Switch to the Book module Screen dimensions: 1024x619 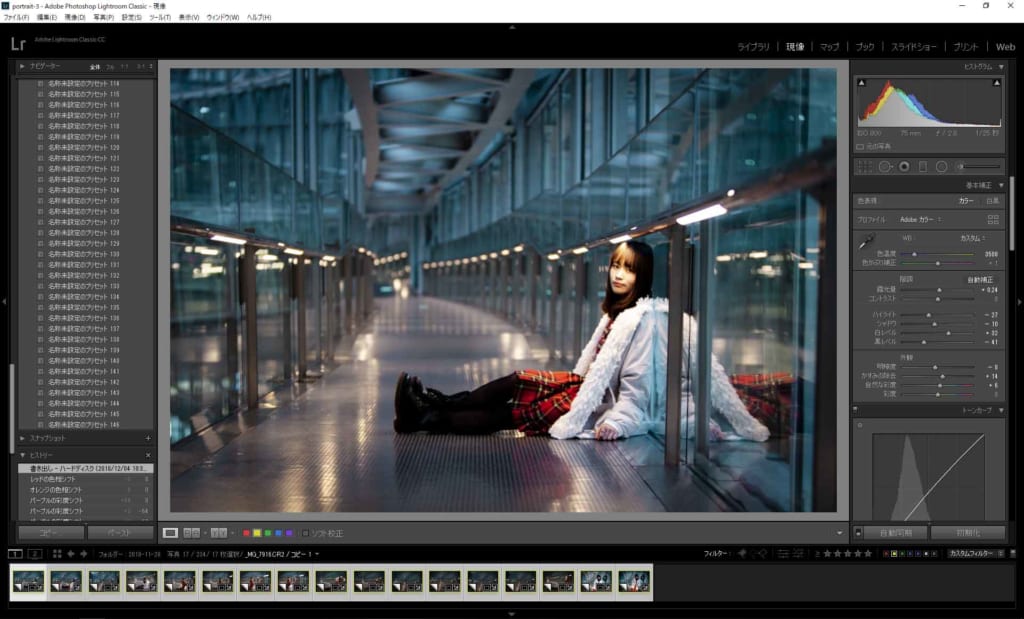click(865, 46)
